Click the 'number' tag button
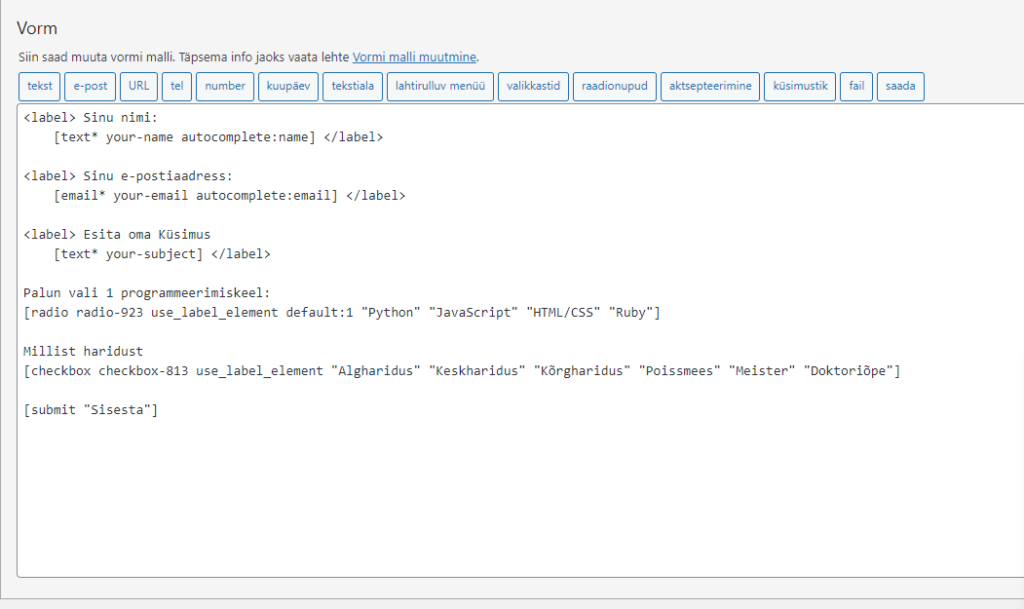The height and width of the screenshot is (609, 1024). click(225, 86)
